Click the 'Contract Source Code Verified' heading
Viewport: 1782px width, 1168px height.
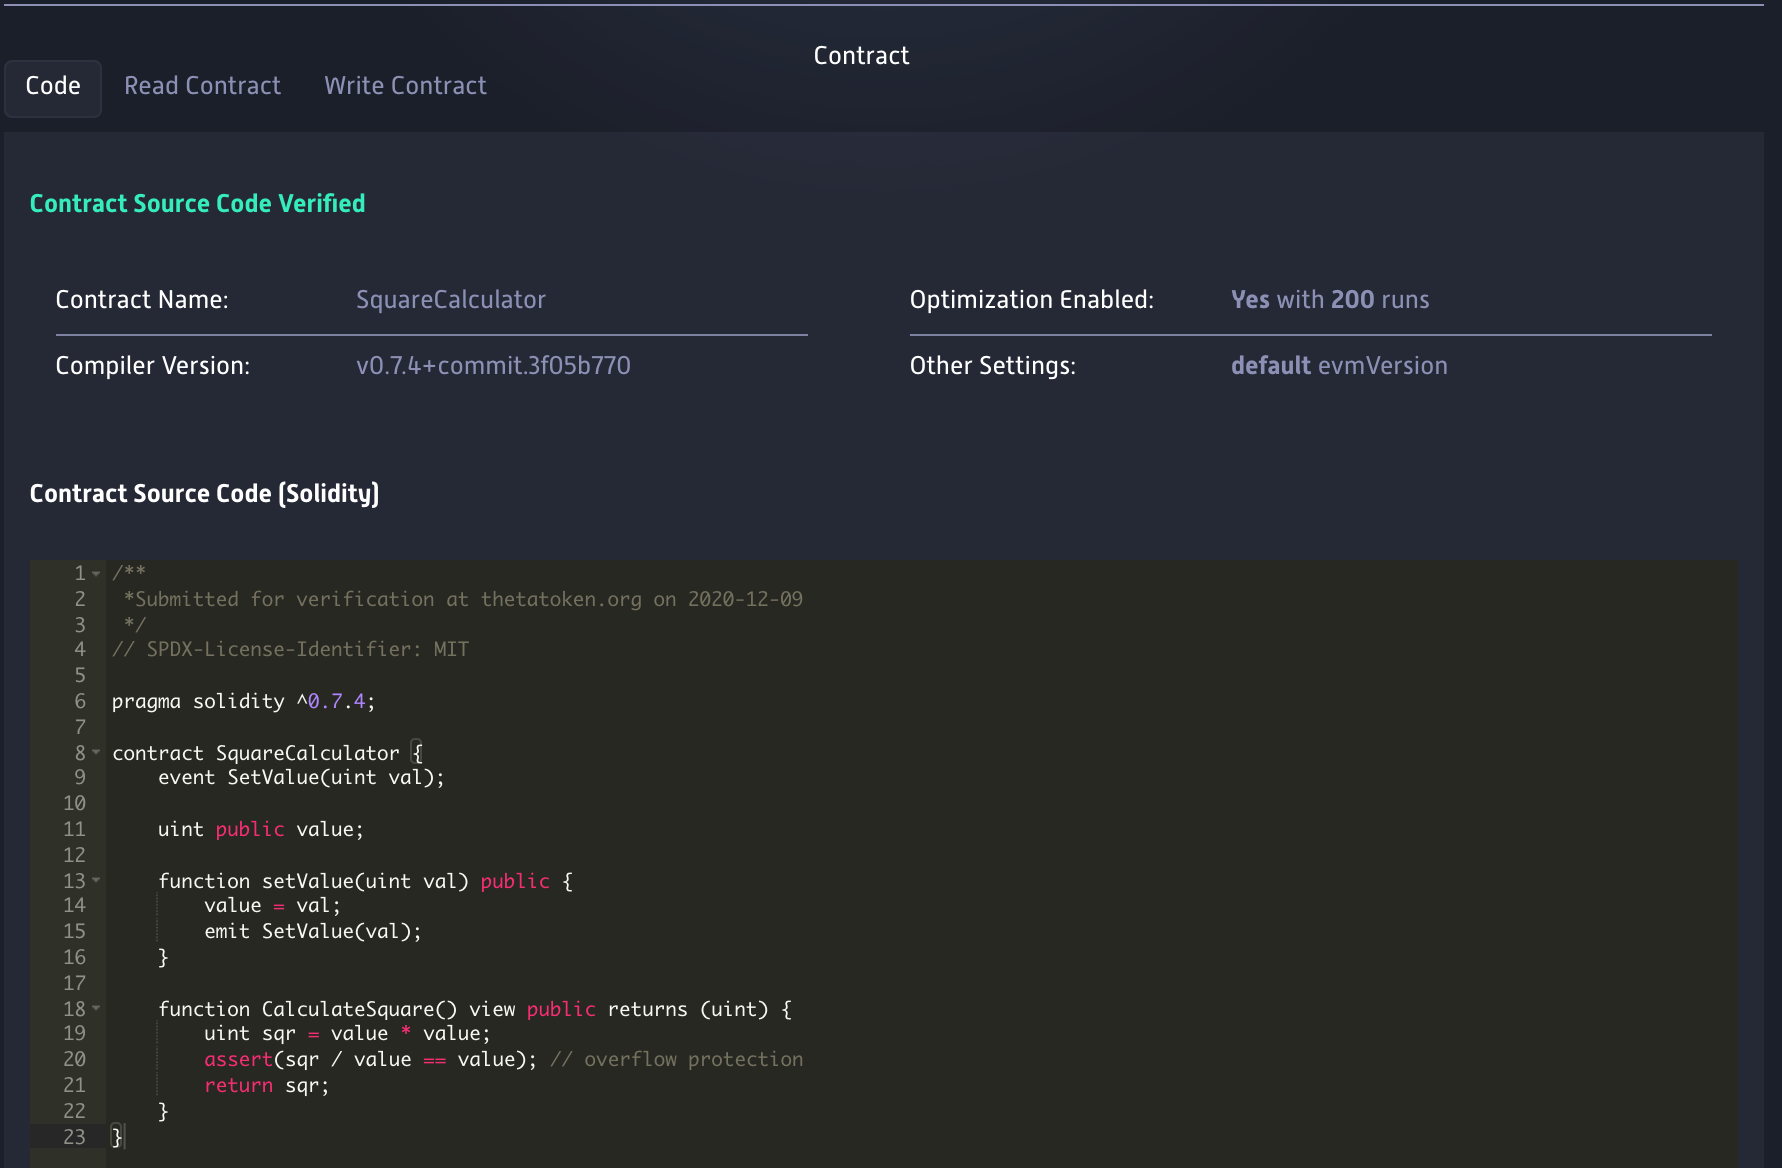[x=197, y=204]
